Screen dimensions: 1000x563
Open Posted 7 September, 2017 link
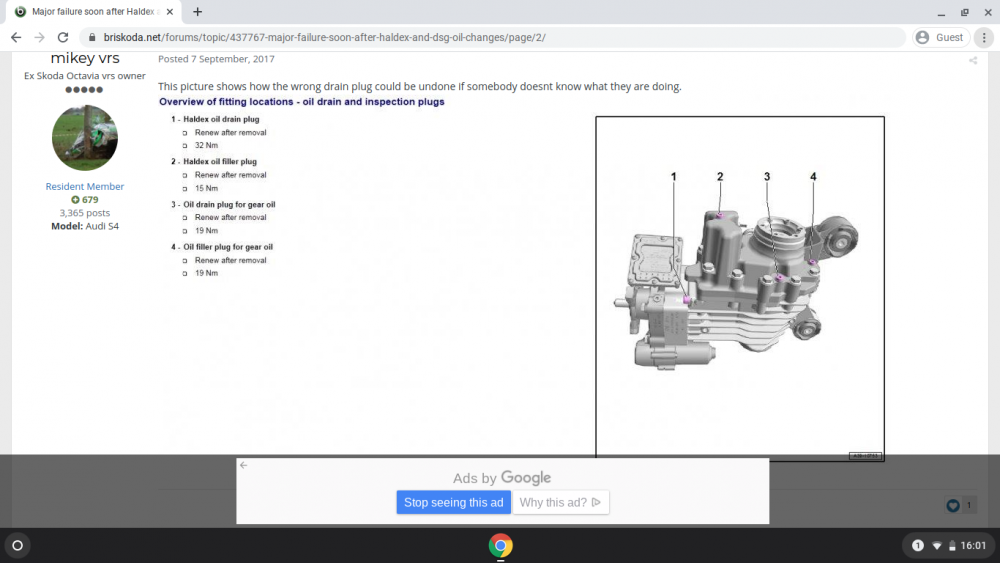pos(216,59)
